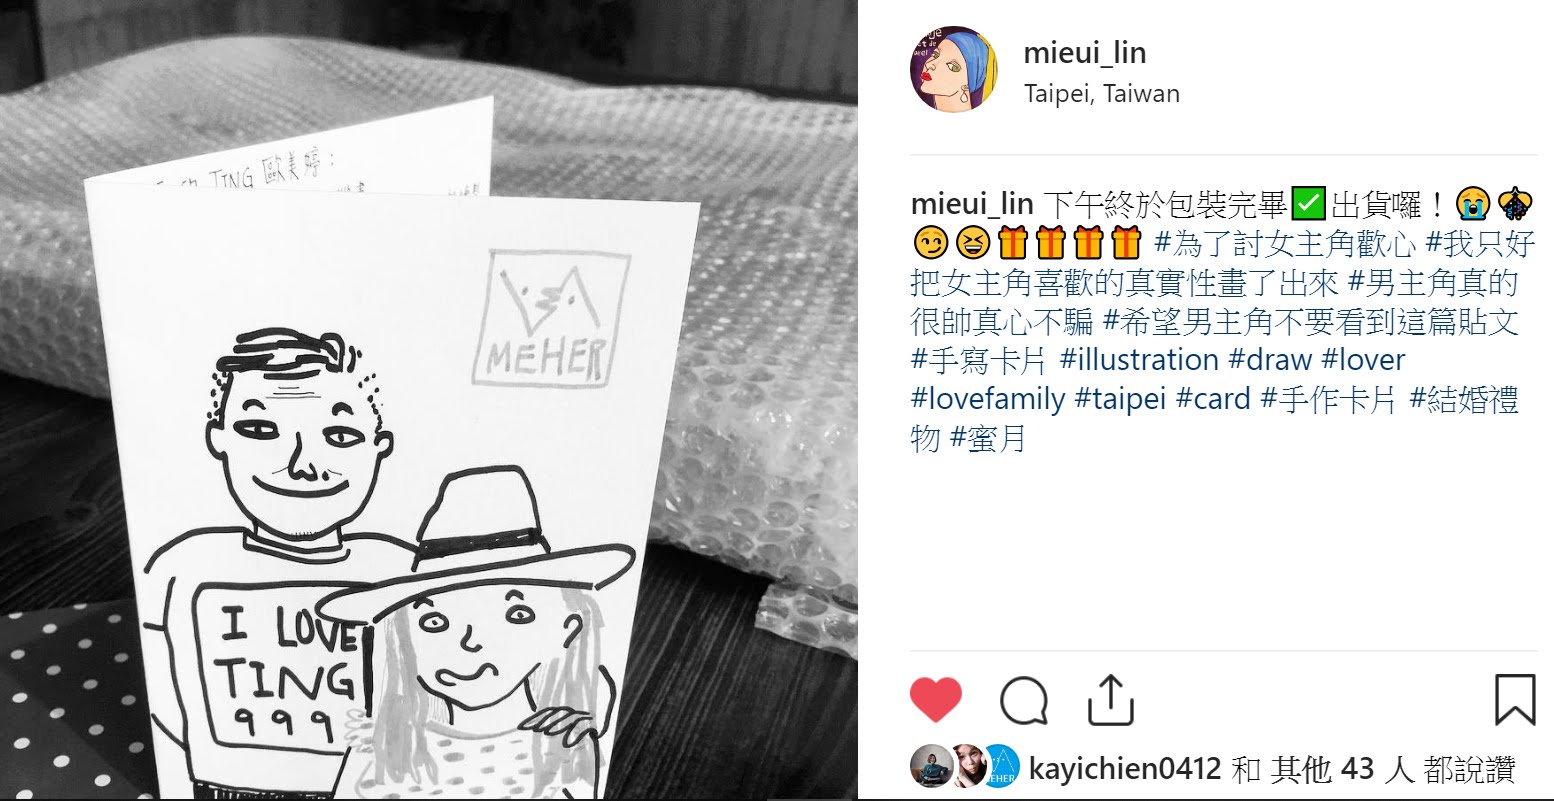Toggle the red heart like icon
The width and height of the screenshot is (1554, 801).
936,699
